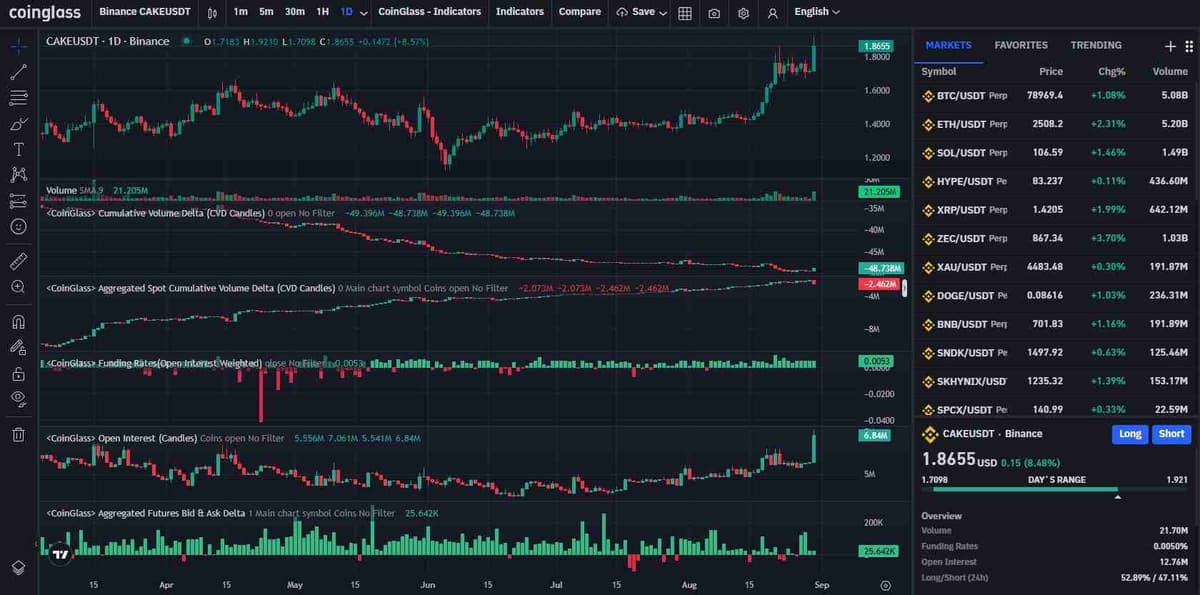Select BNB/USDT Perp row
The width and height of the screenshot is (1200, 595).
[1055, 324]
